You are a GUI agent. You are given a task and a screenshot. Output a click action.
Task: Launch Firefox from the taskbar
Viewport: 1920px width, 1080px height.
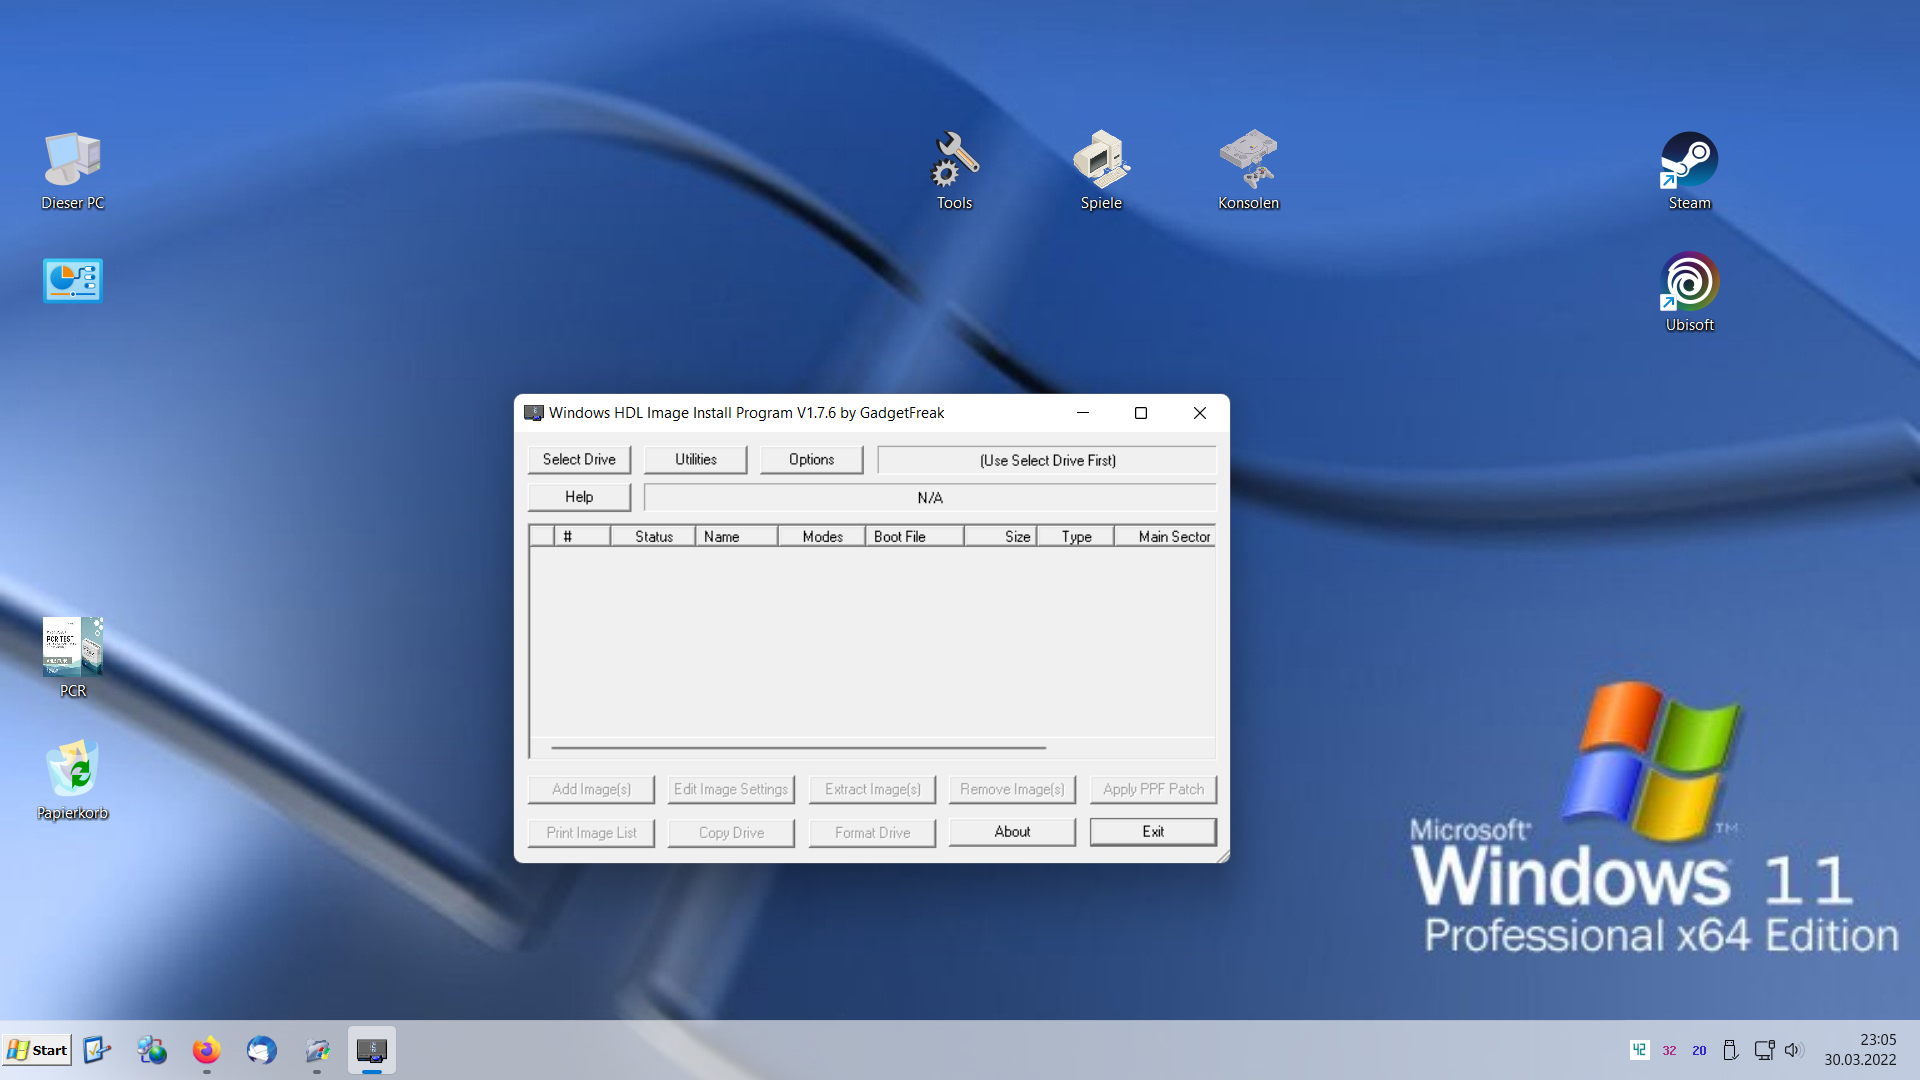[206, 1050]
